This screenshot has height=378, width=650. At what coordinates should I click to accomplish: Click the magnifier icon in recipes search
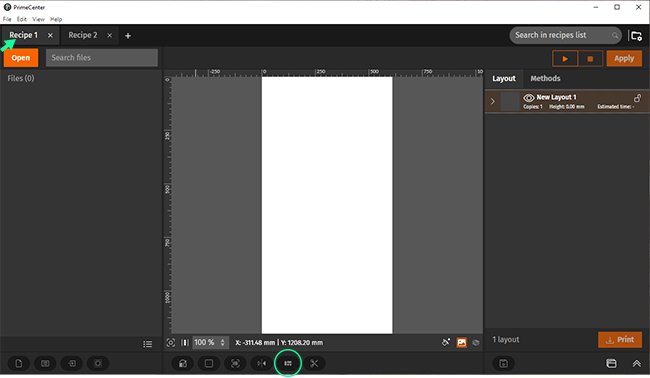pos(615,36)
